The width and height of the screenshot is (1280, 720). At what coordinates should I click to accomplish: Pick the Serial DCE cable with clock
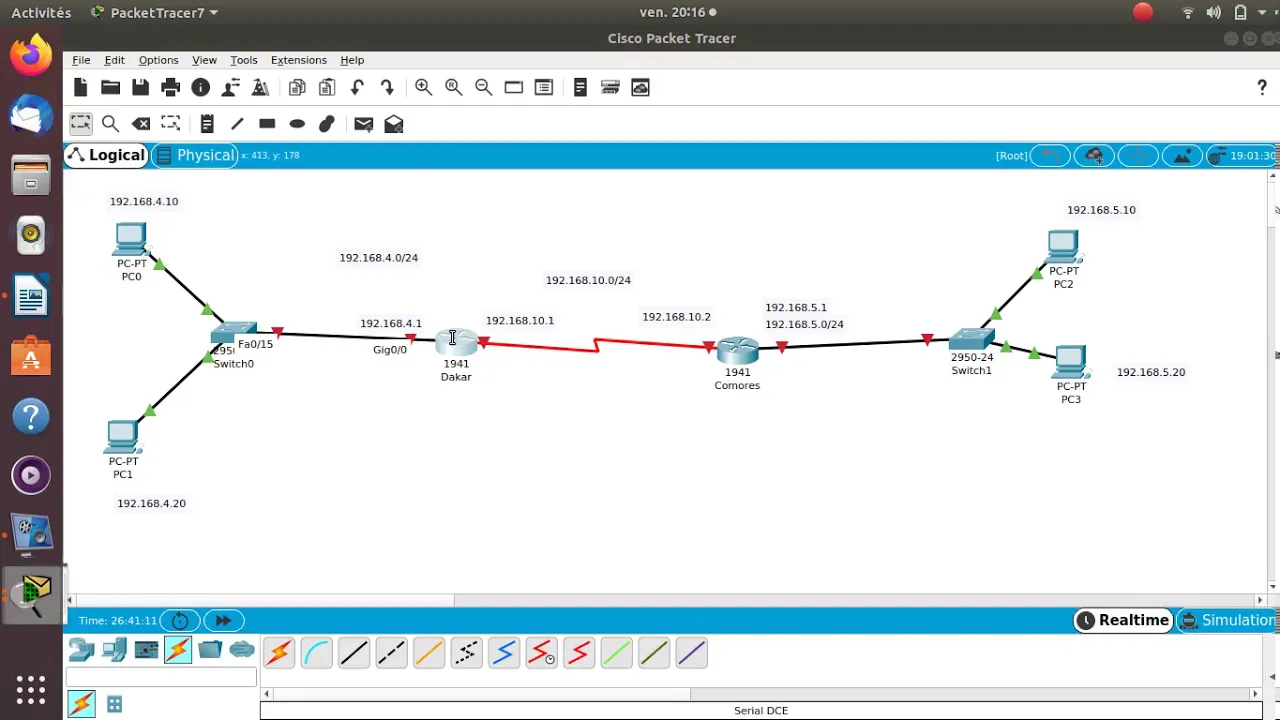tap(542, 654)
